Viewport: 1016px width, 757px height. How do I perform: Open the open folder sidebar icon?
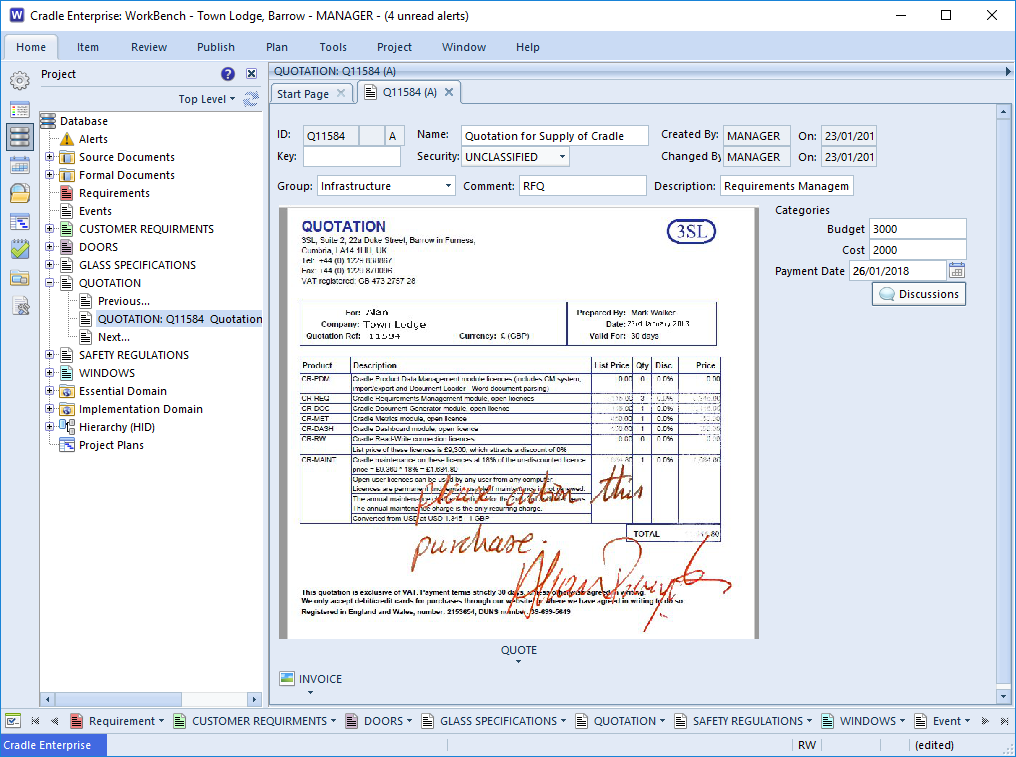point(19,193)
